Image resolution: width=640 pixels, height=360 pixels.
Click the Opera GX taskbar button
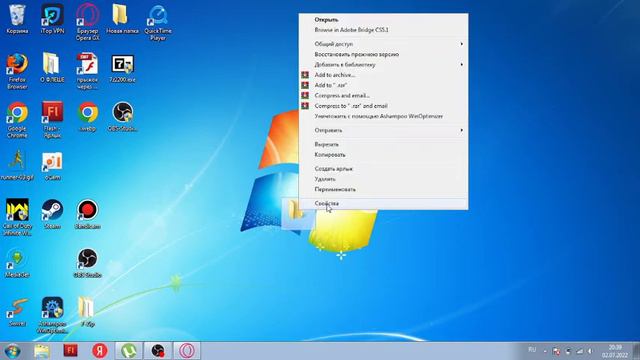[x=187, y=351]
